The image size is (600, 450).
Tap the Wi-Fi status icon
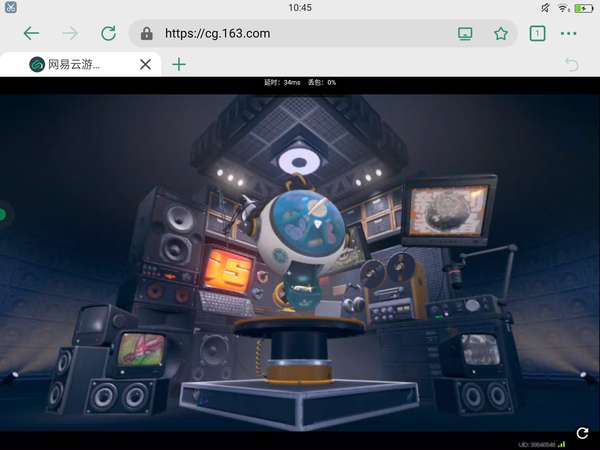point(563,8)
